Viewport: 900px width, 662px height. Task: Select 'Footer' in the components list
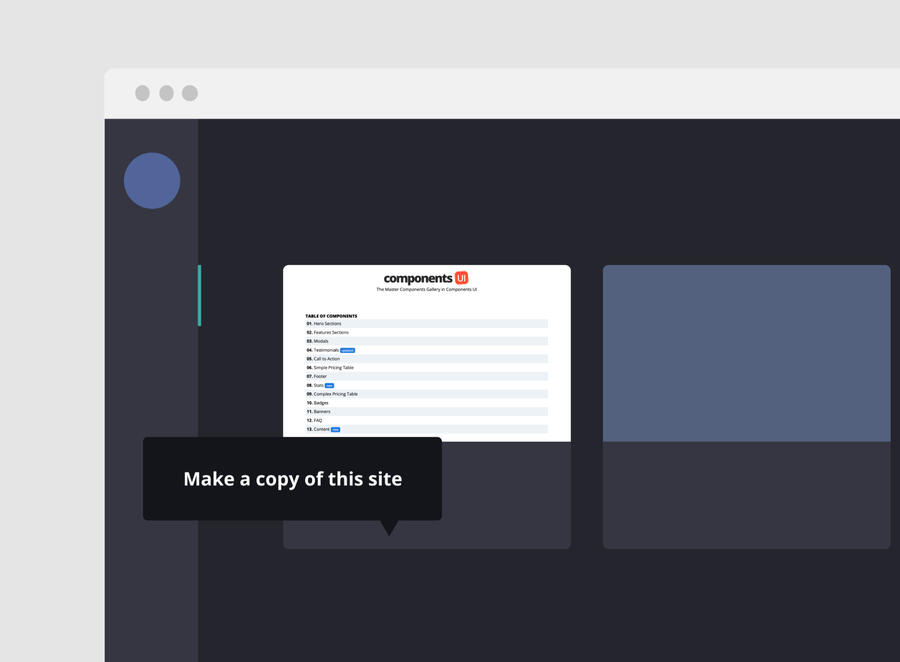click(x=320, y=376)
